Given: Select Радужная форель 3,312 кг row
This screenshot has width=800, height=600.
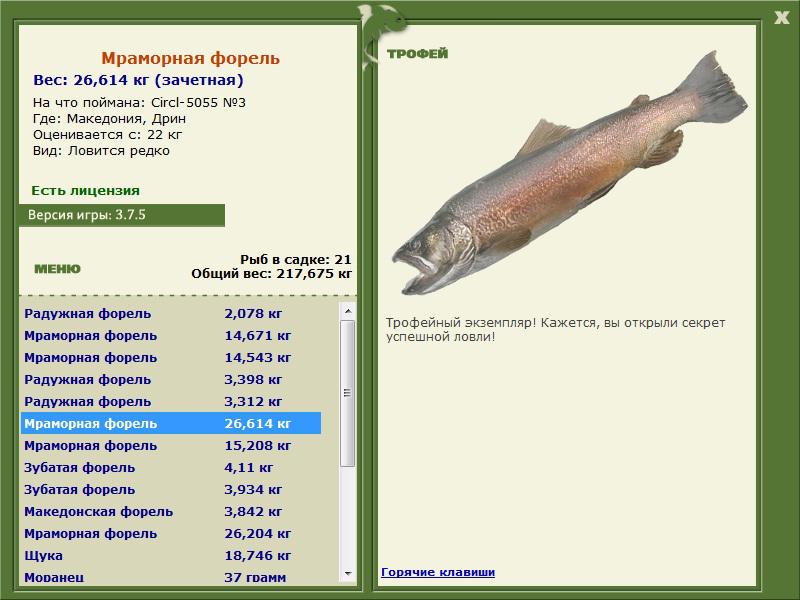Looking at the screenshot, I should pyautogui.click(x=170, y=402).
